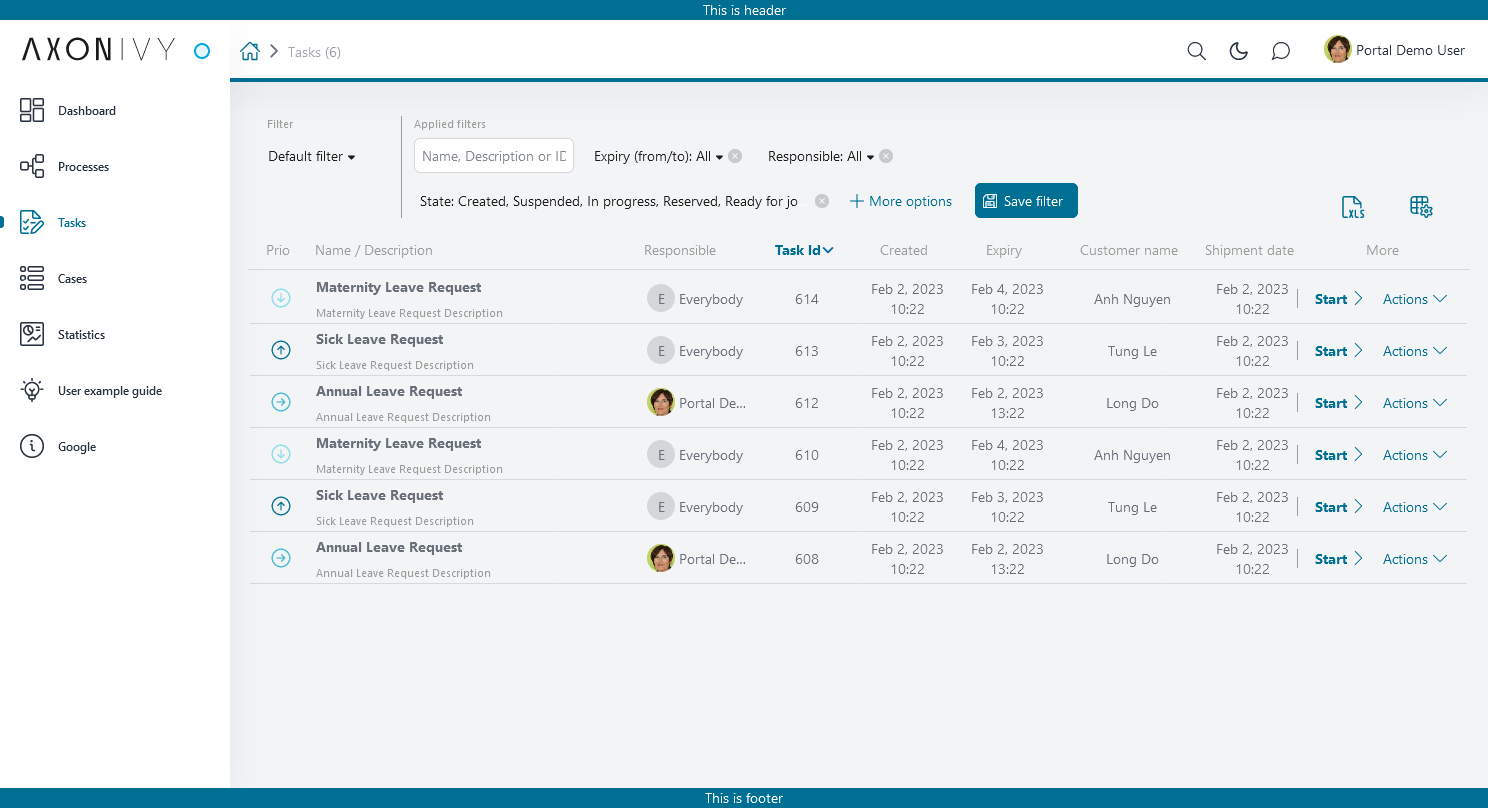
Task: Expand Actions menu for task 608
Action: (1414, 559)
